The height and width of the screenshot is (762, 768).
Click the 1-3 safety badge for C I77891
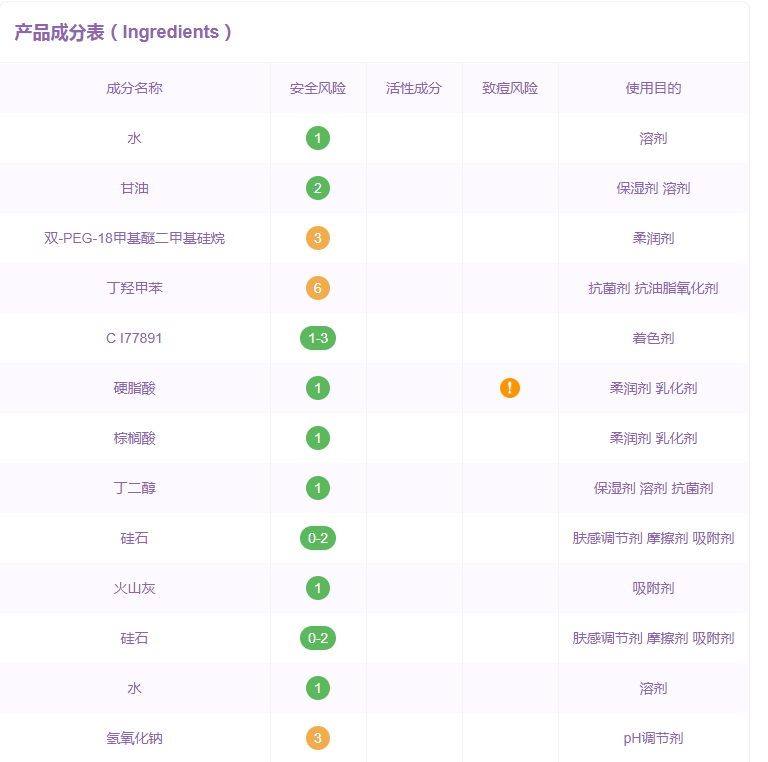click(317, 338)
